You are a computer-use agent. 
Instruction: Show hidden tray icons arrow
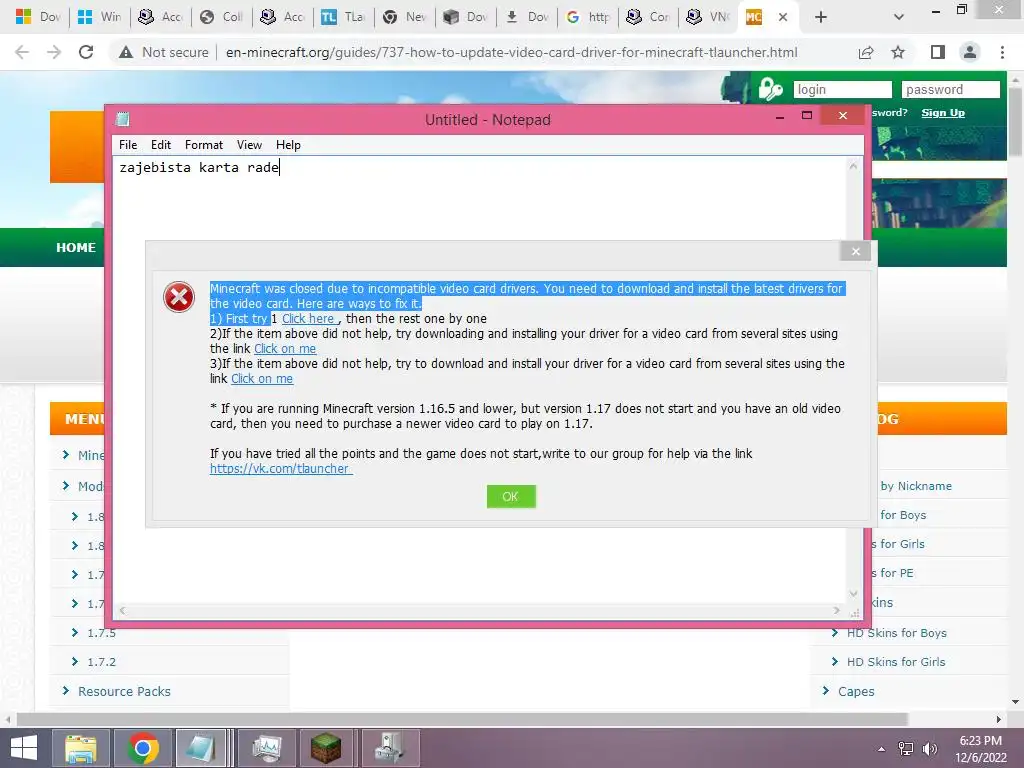882,748
